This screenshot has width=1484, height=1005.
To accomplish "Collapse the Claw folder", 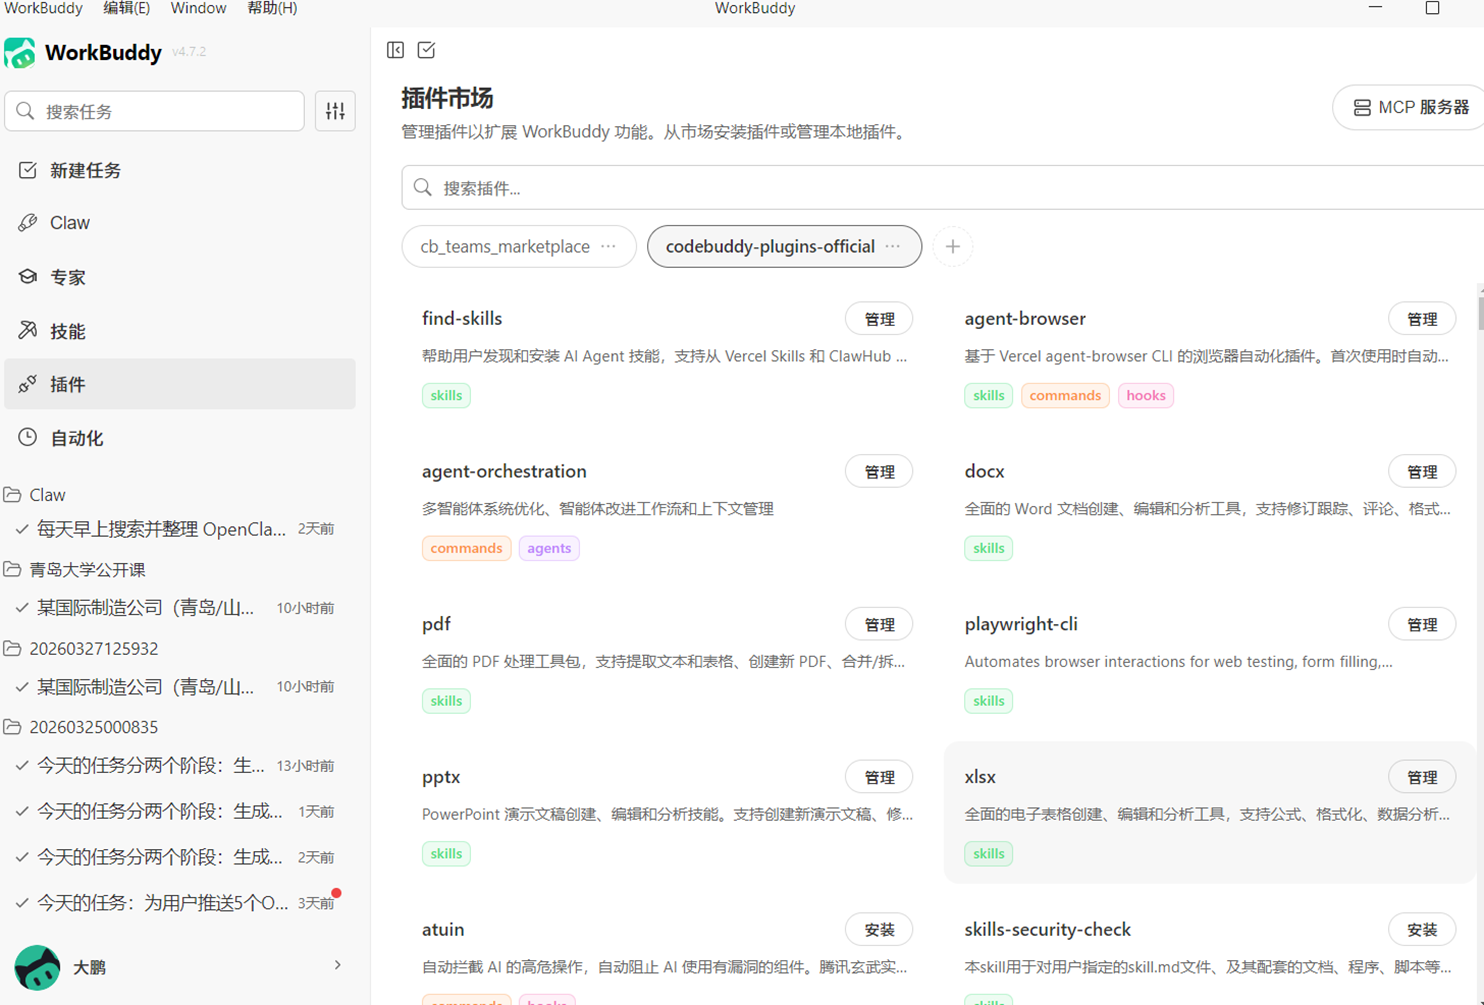I will click(12, 495).
